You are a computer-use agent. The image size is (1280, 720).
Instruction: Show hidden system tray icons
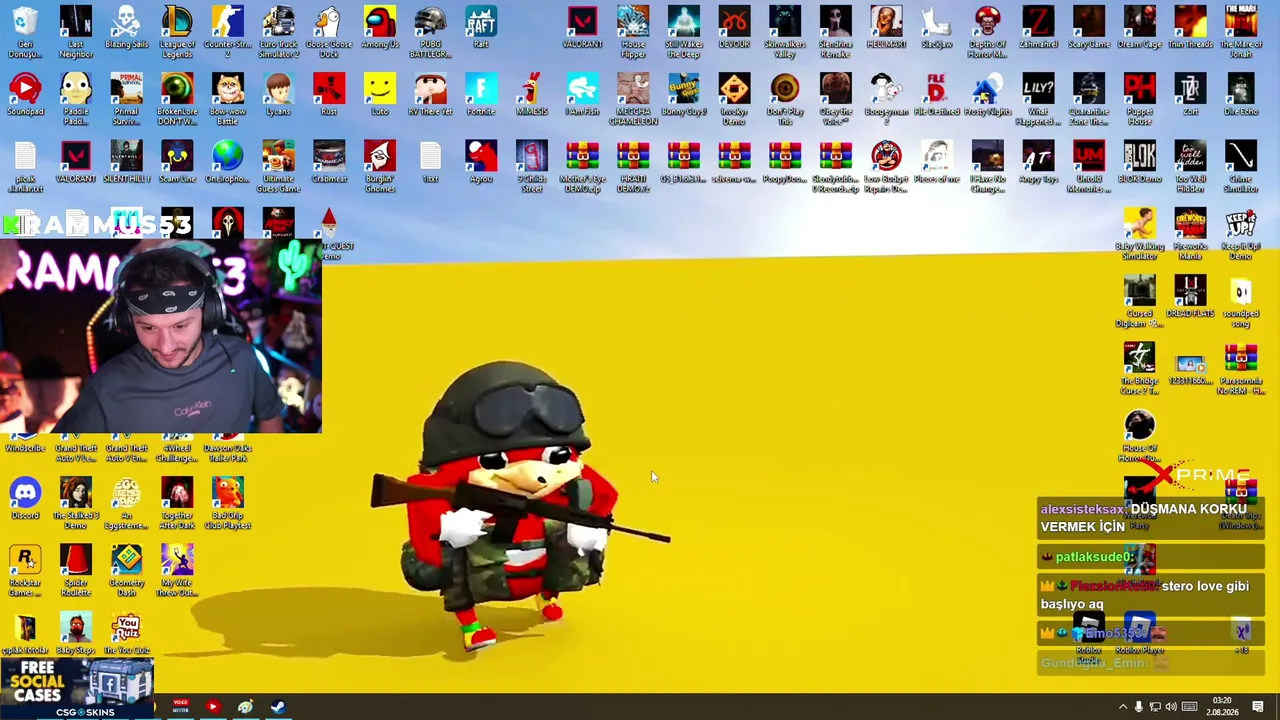[x=1122, y=707]
